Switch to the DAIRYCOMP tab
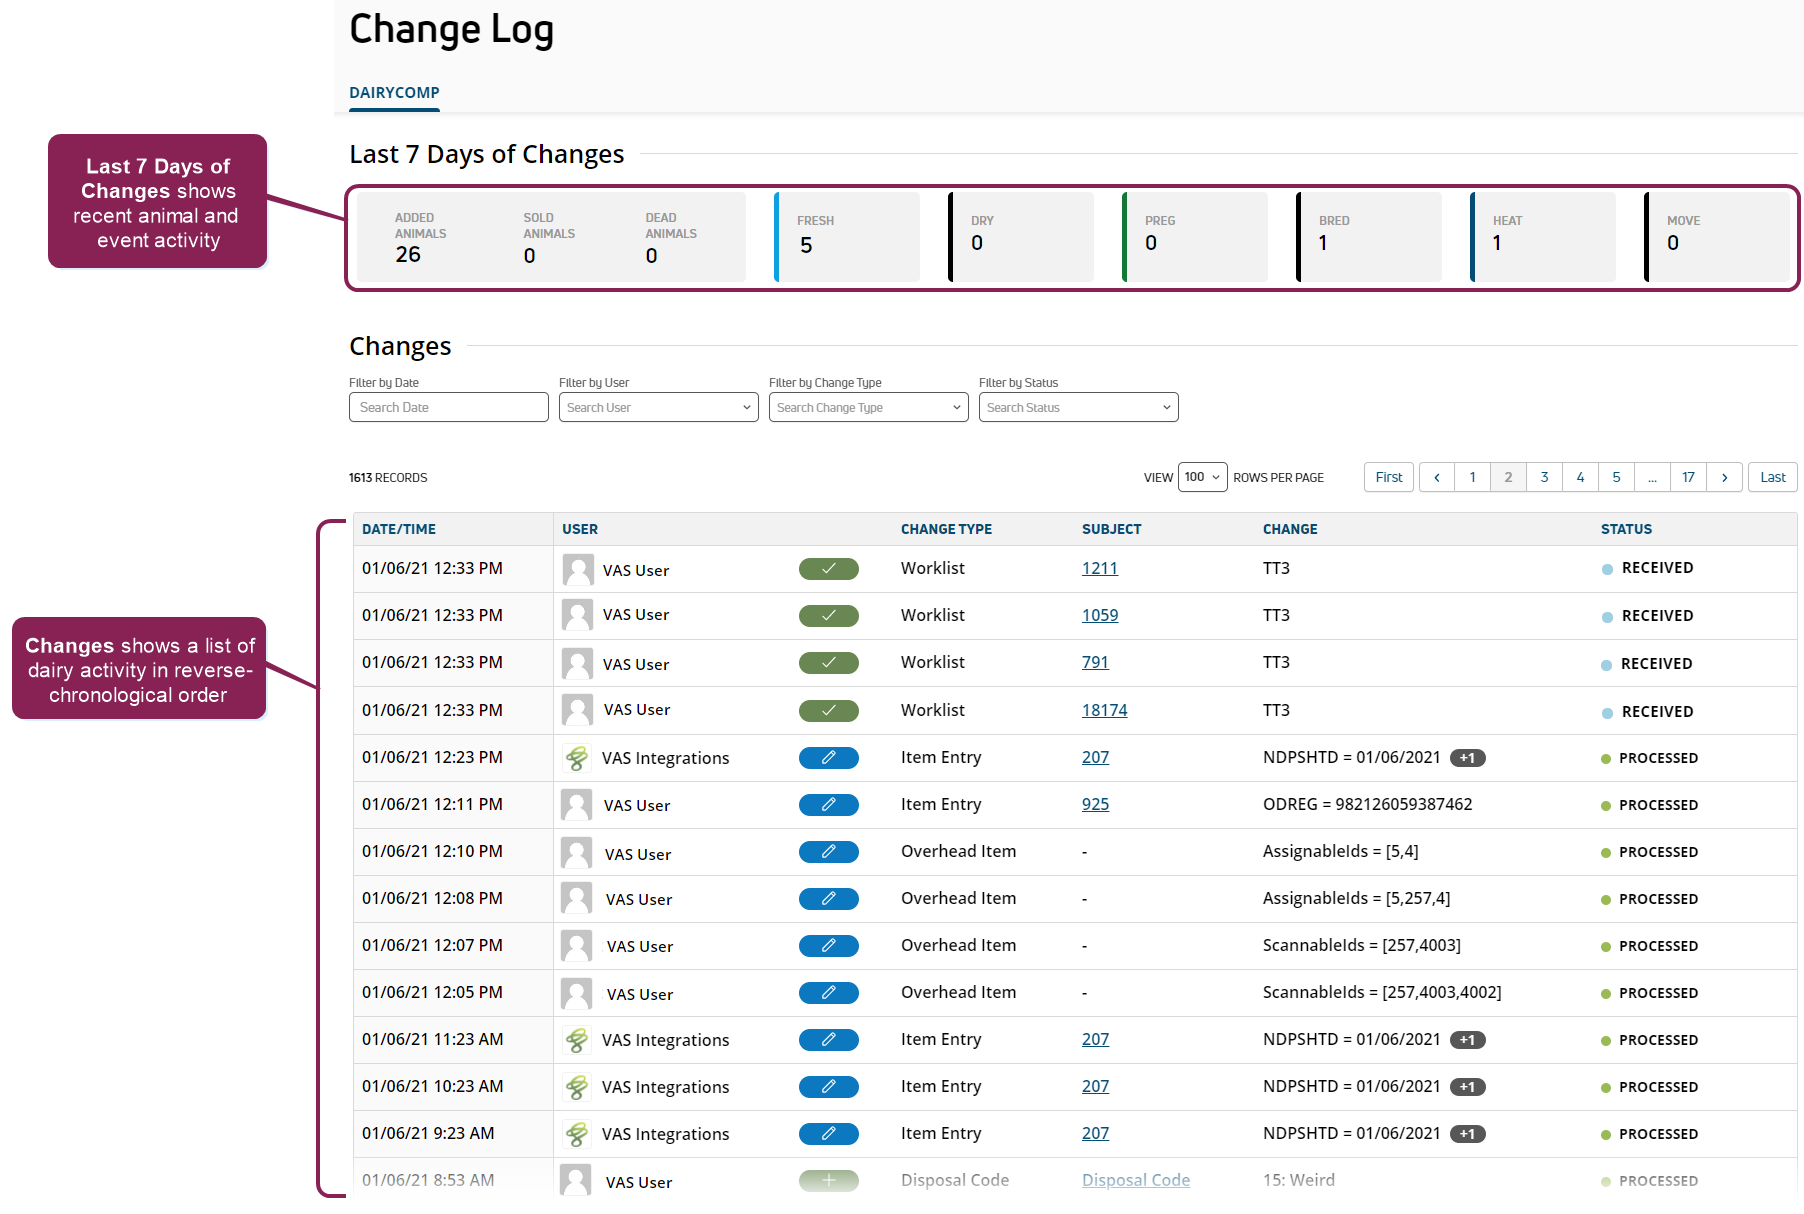Screen dimensions: 1804x1214 [394, 92]
